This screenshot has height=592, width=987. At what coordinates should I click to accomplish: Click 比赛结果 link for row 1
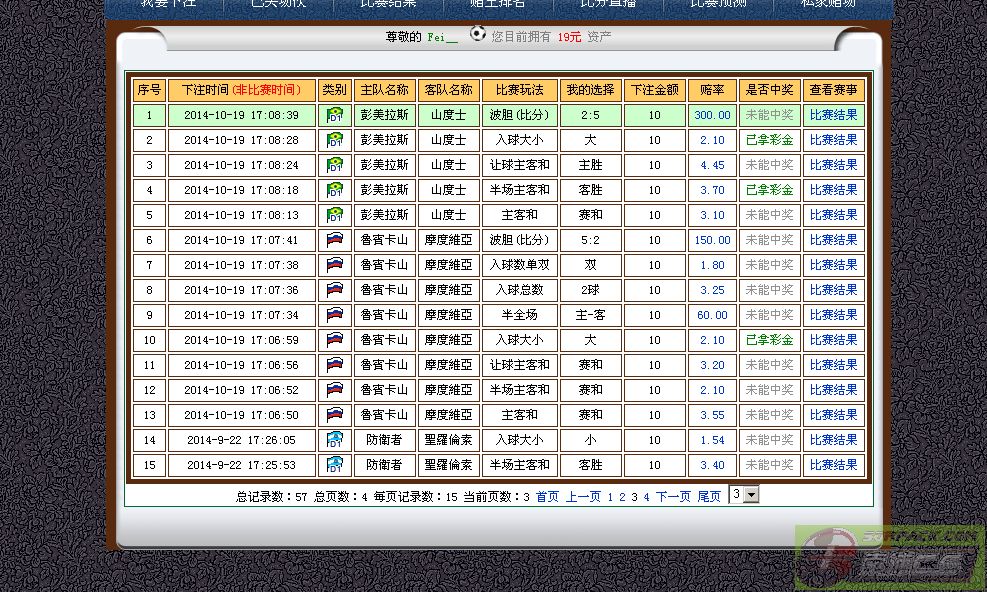[833, 115]
